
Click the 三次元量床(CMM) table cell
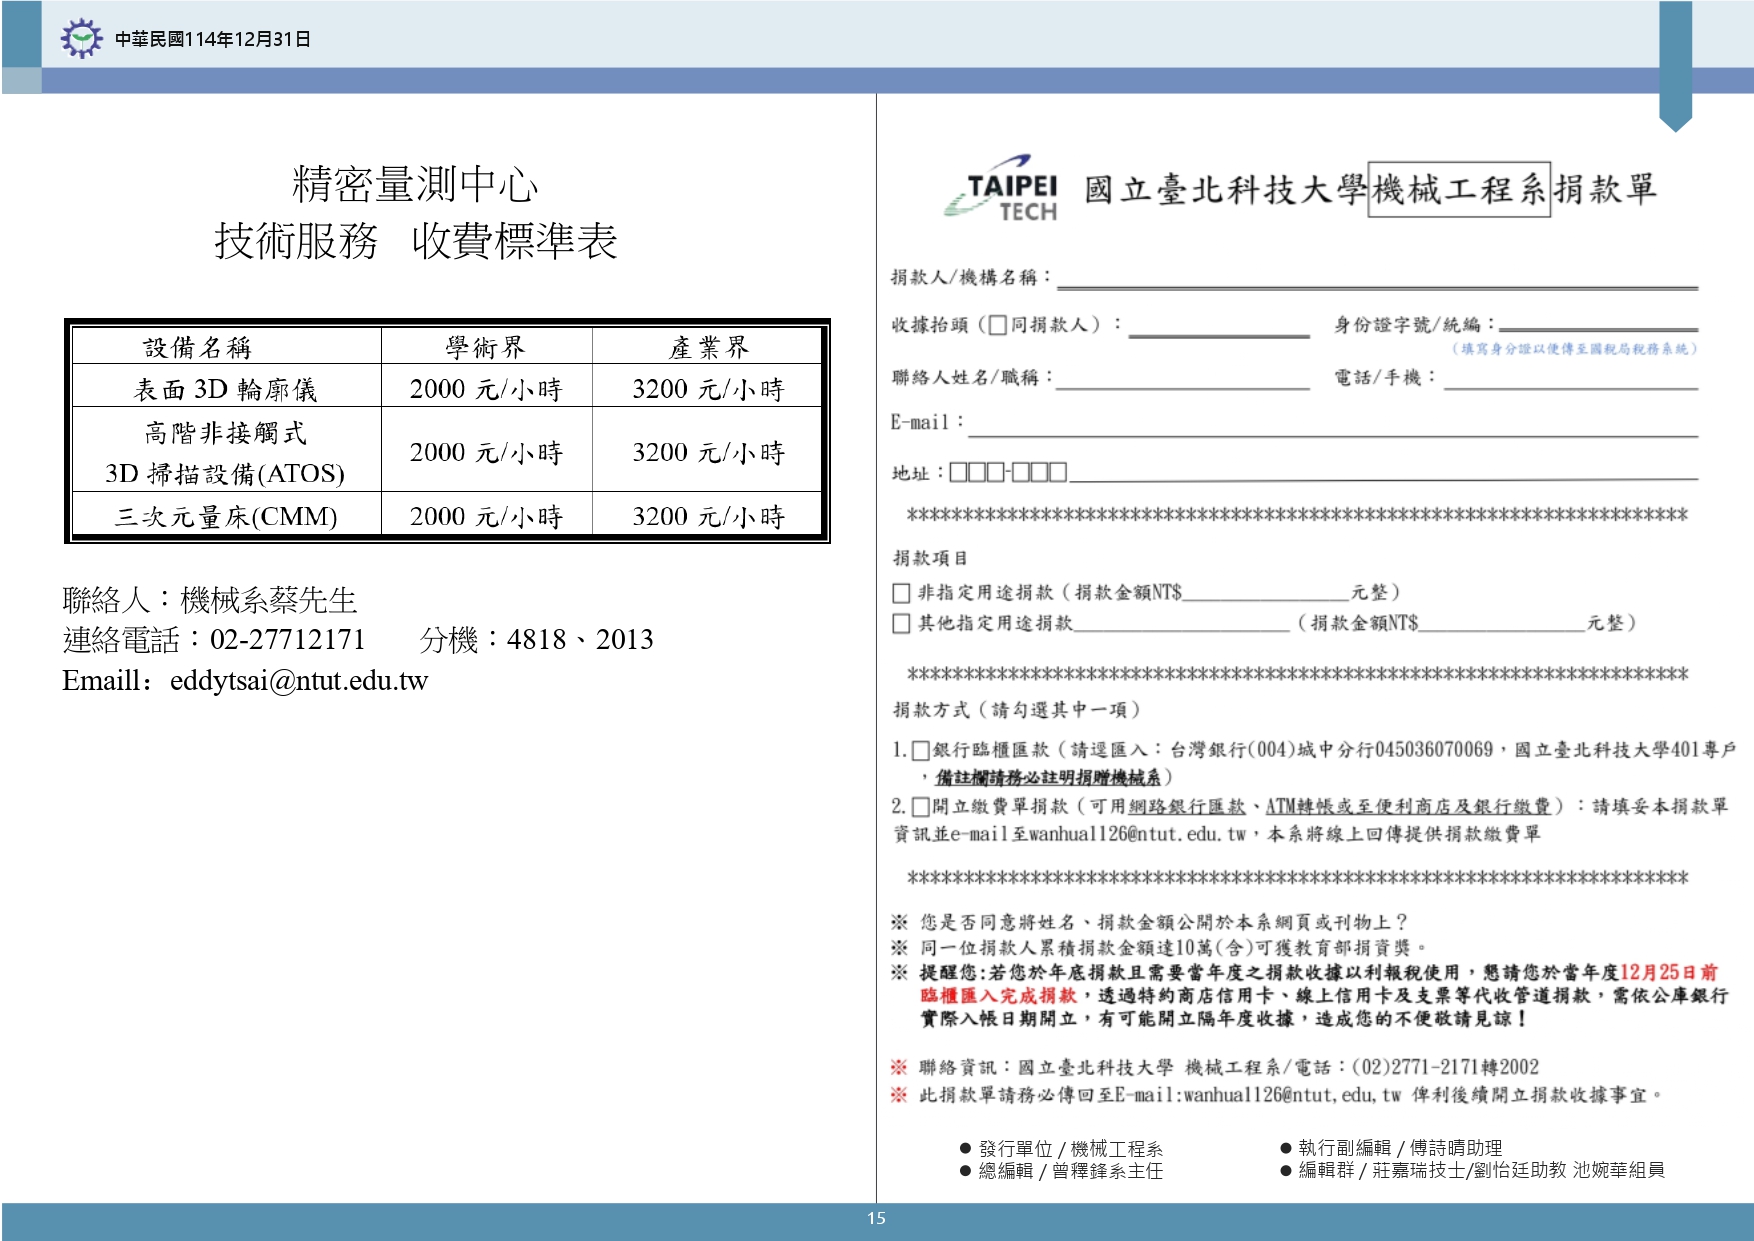pyautogui.click(x=226, y=517)
